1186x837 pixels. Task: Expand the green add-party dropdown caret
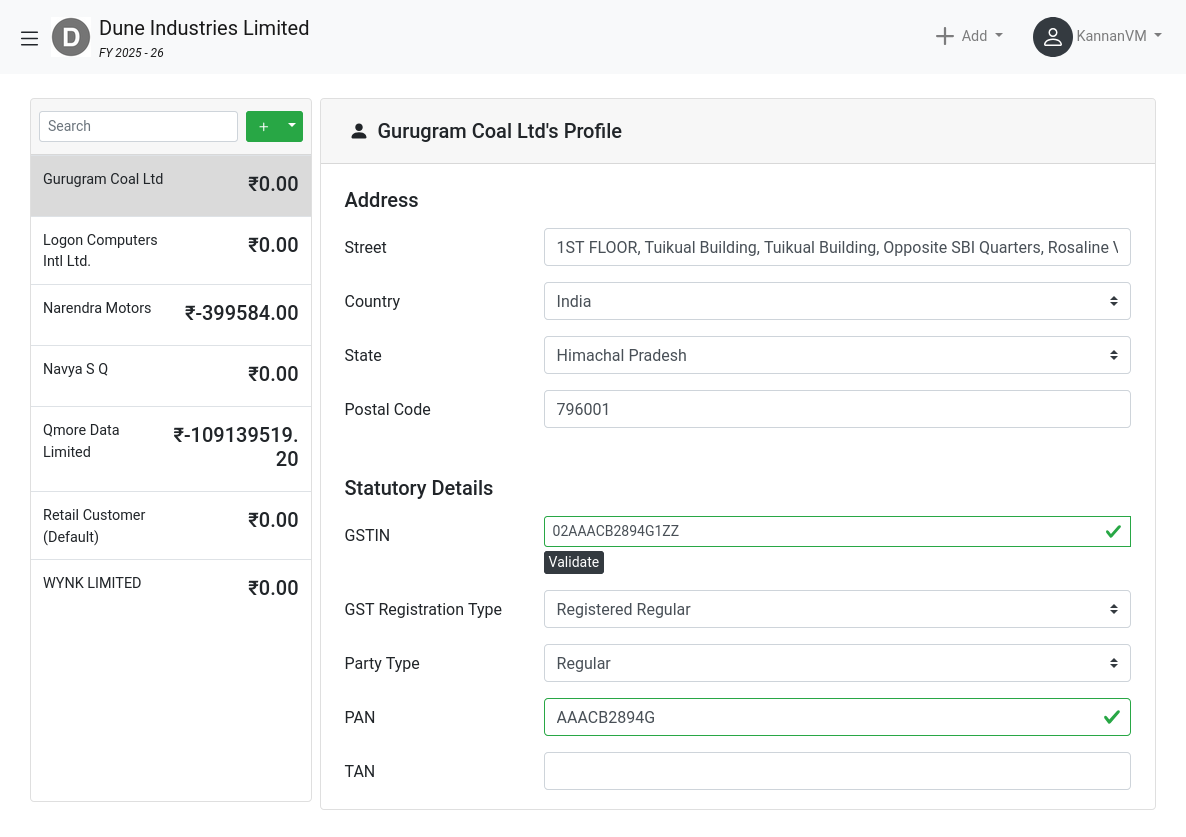tap(292, 126)
